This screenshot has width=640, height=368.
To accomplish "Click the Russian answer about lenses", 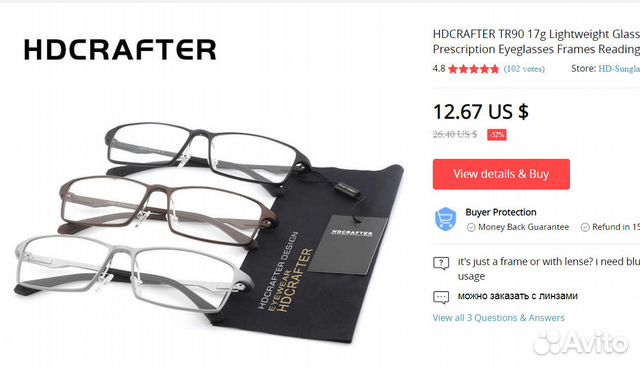I will pos(518,296).
